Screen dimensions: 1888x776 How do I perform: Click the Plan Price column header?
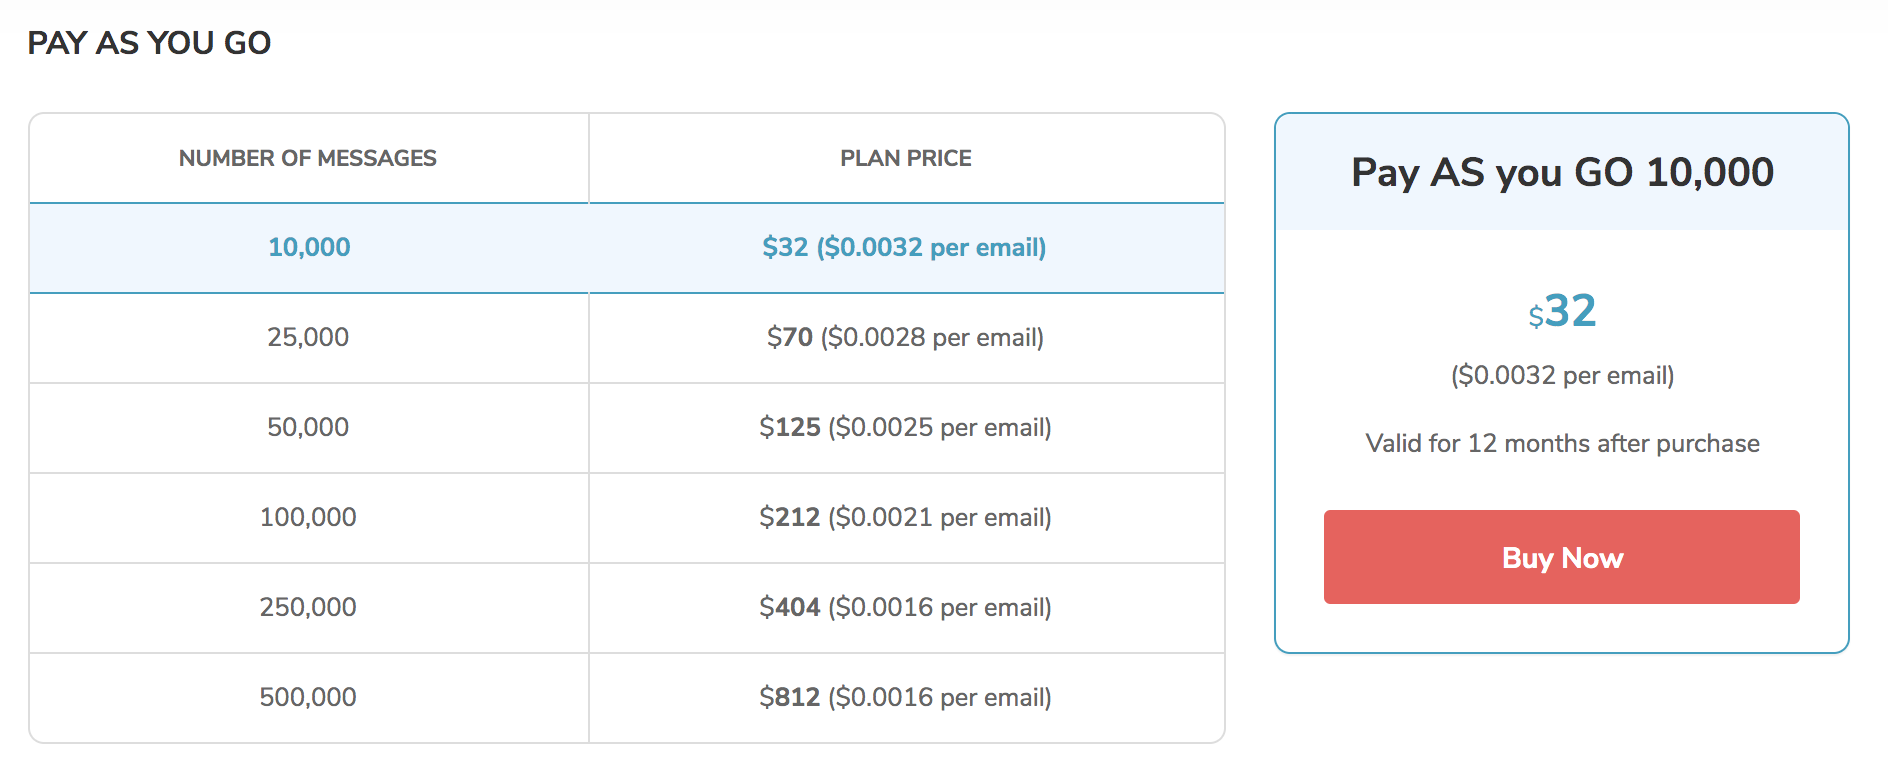pyautogui.click(x=906, y=158)
